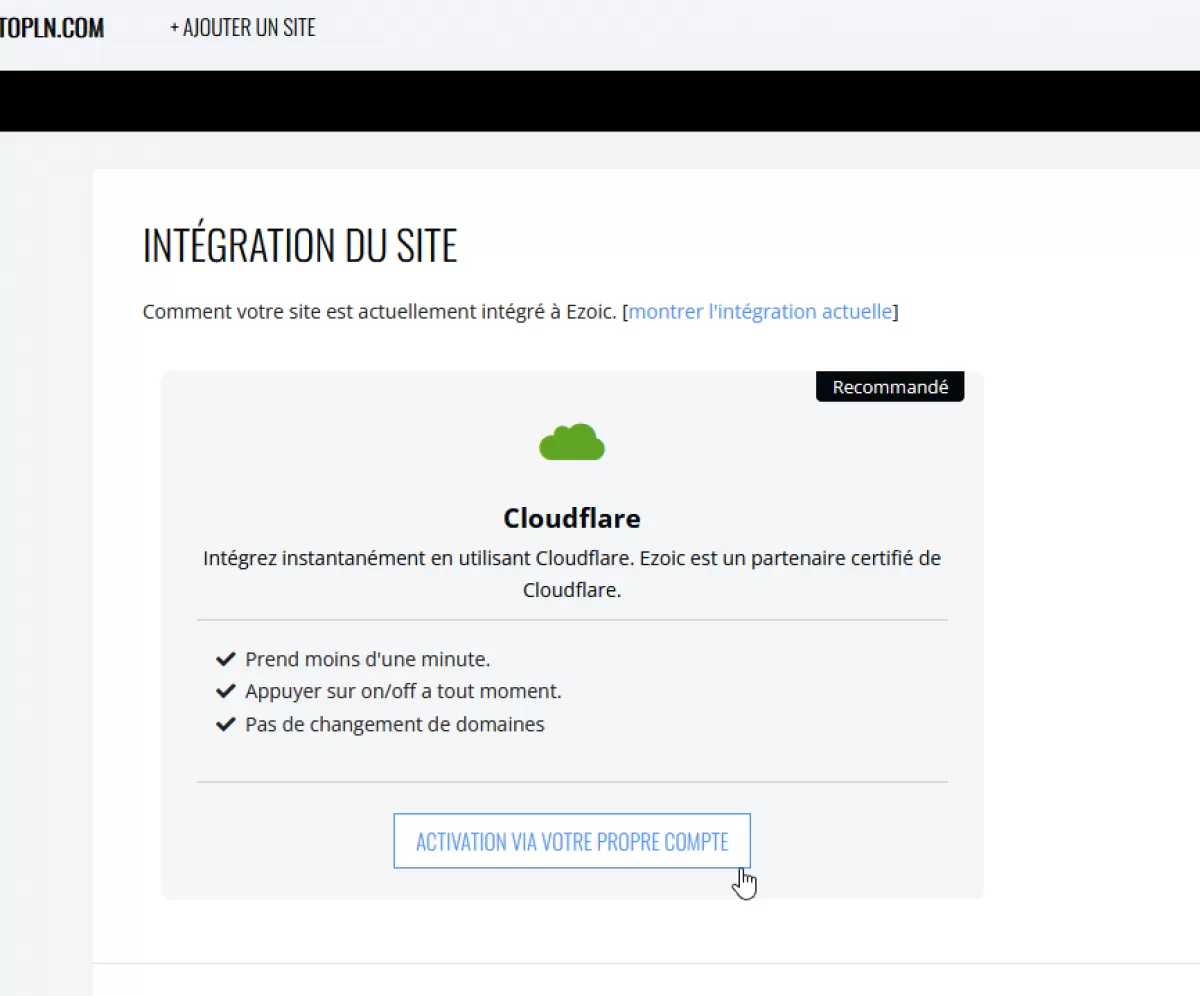Click the "Comment votre site est actuellement intégré" sentence
Screen dimensions: 1200x996
point(380,311)
